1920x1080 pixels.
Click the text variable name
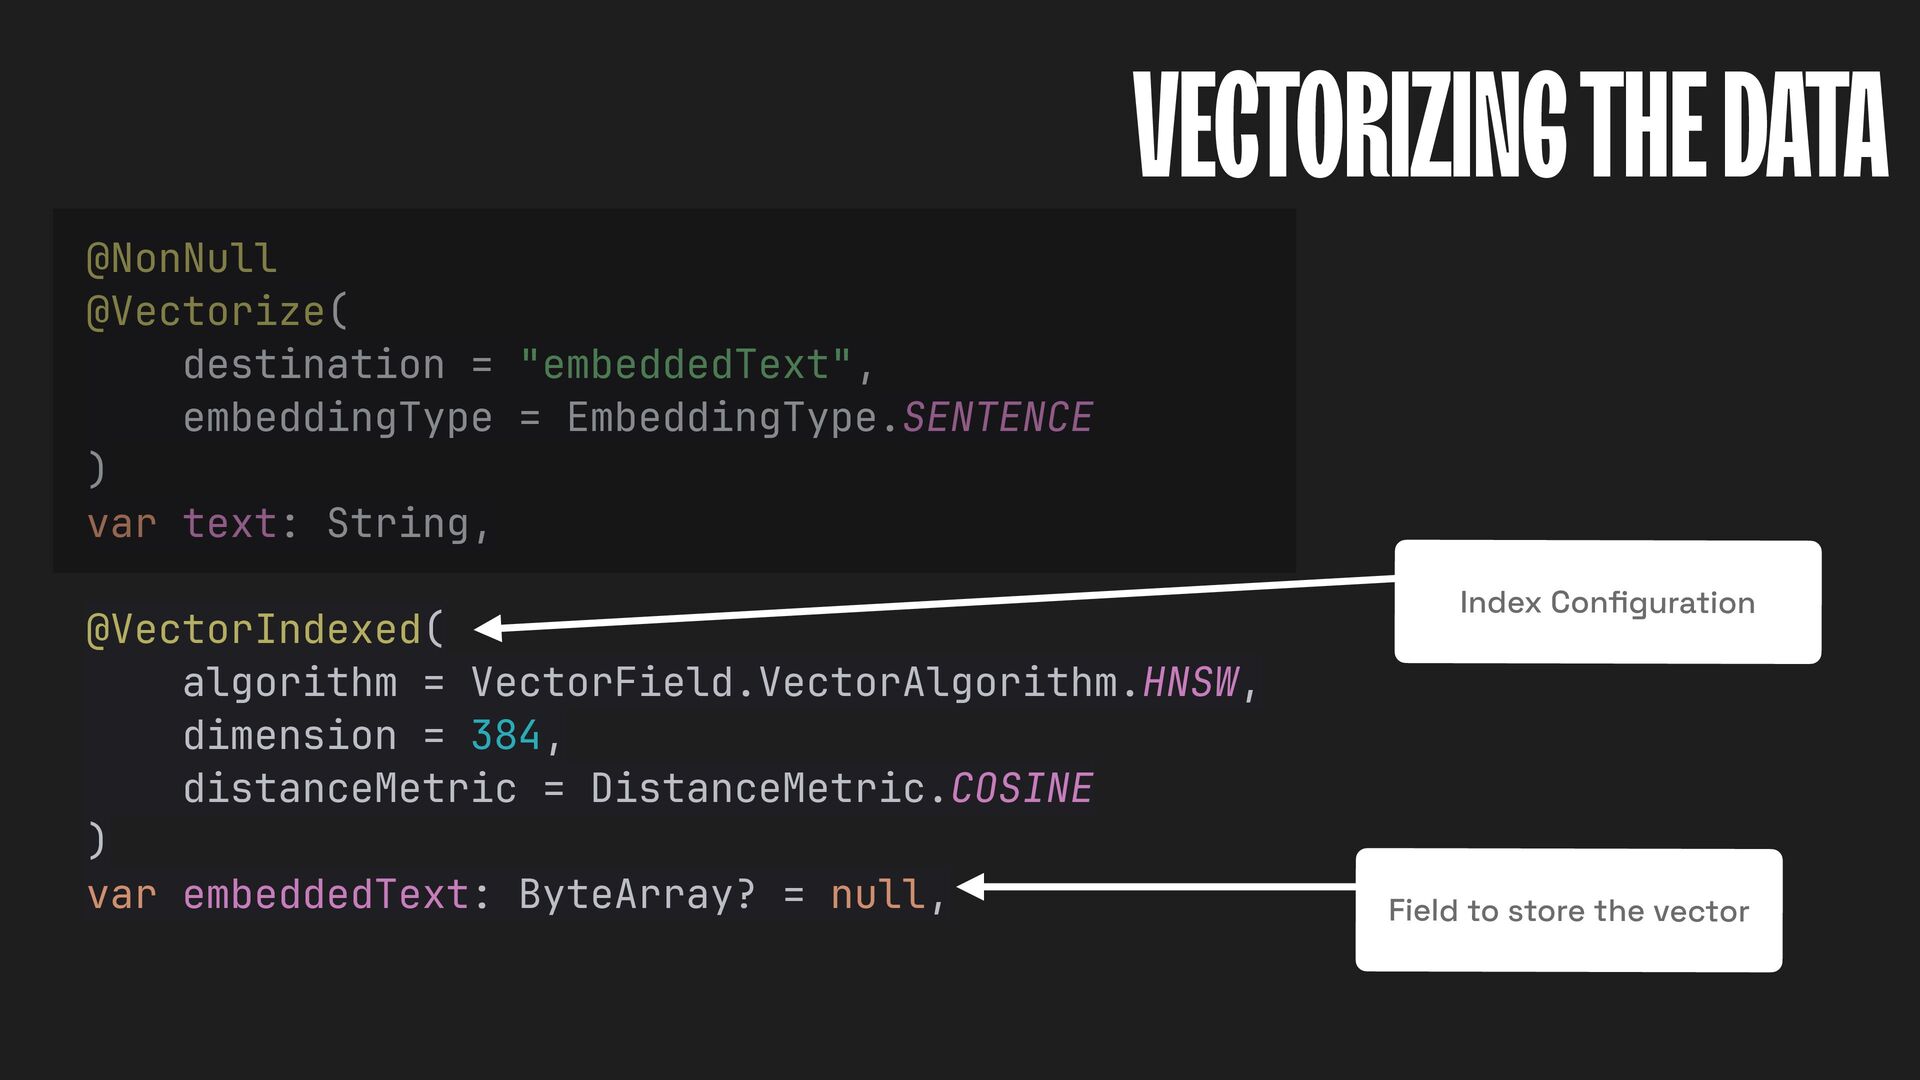pos(229,524)
